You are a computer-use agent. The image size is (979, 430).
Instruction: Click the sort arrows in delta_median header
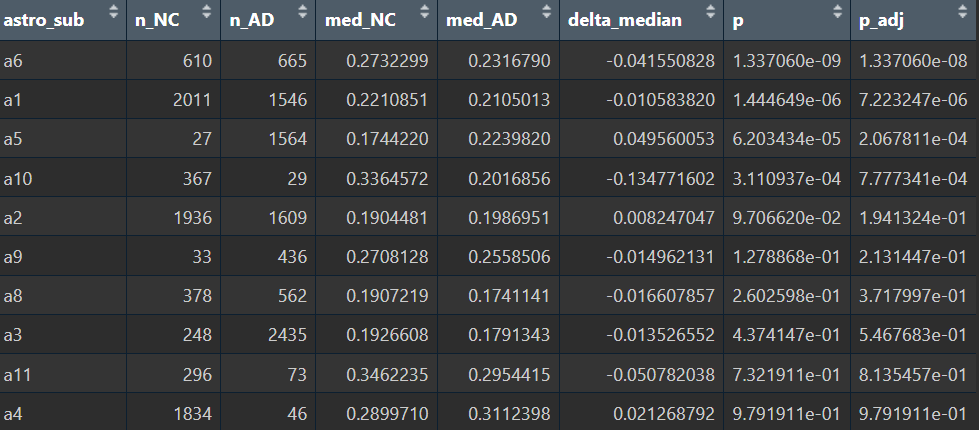[709, 14]
